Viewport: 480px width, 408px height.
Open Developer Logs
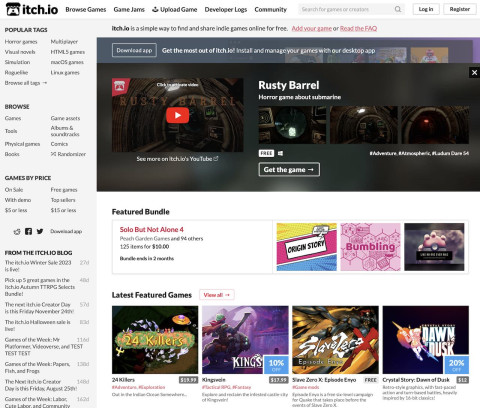(x=226, y=9)
